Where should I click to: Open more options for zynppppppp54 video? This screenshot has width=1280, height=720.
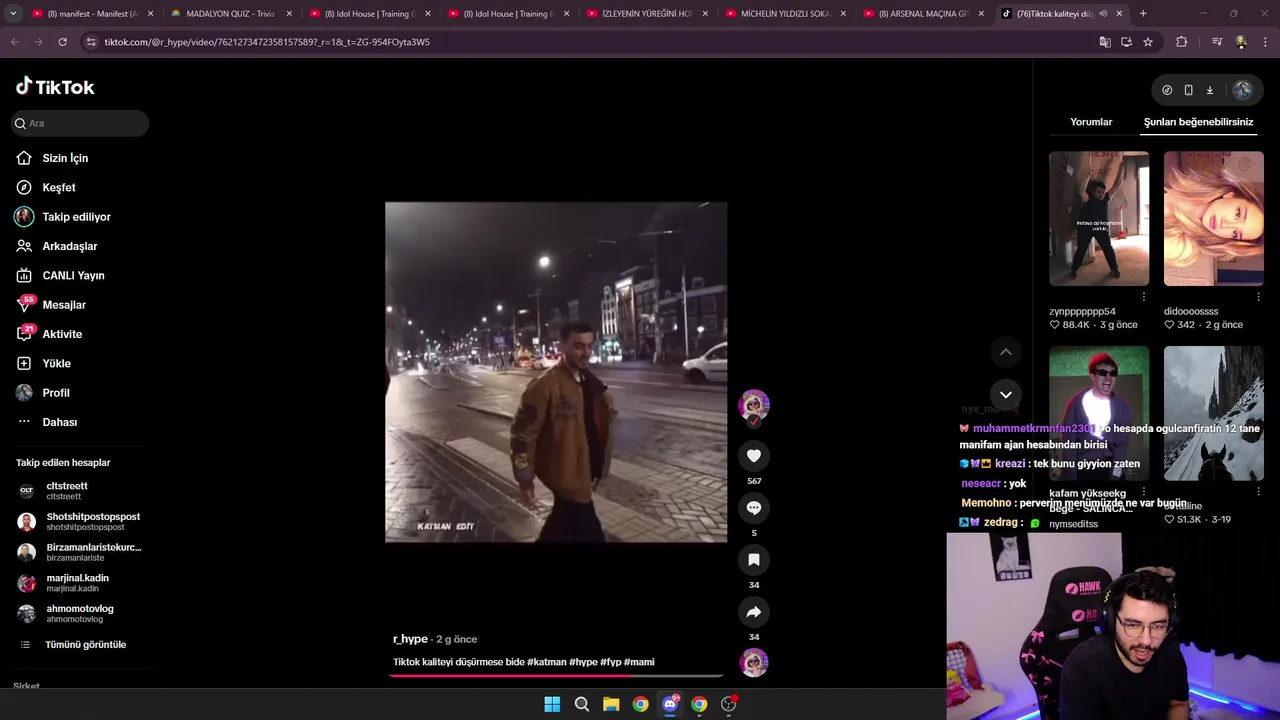tap(1143, 297)
